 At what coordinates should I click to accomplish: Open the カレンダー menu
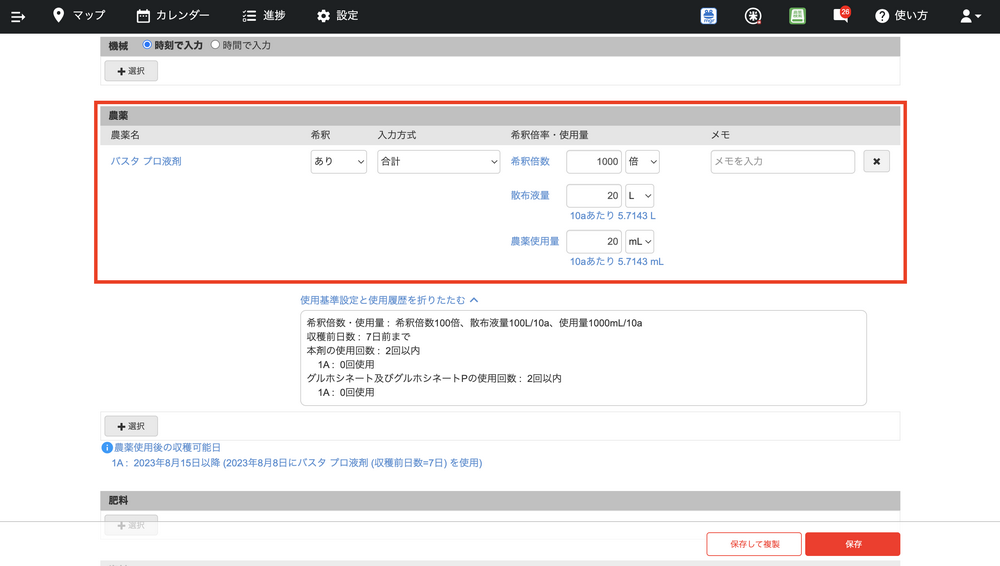(173, 16)
